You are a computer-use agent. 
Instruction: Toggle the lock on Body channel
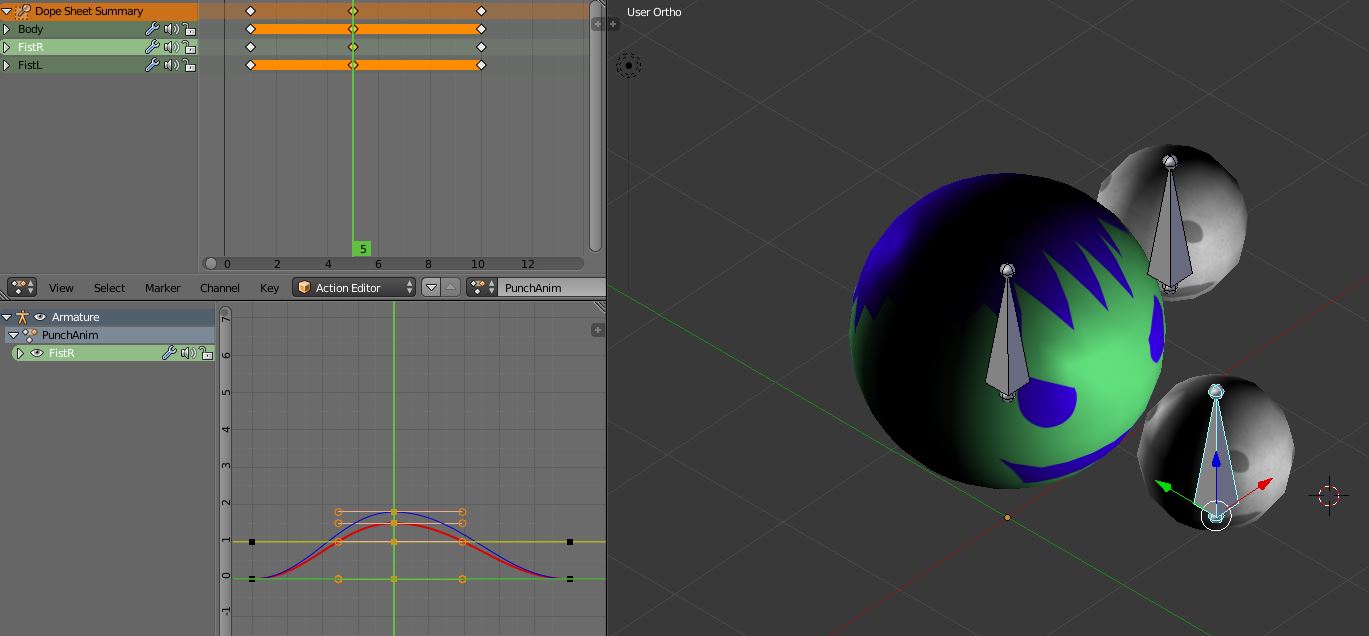[x=188, y=29]
